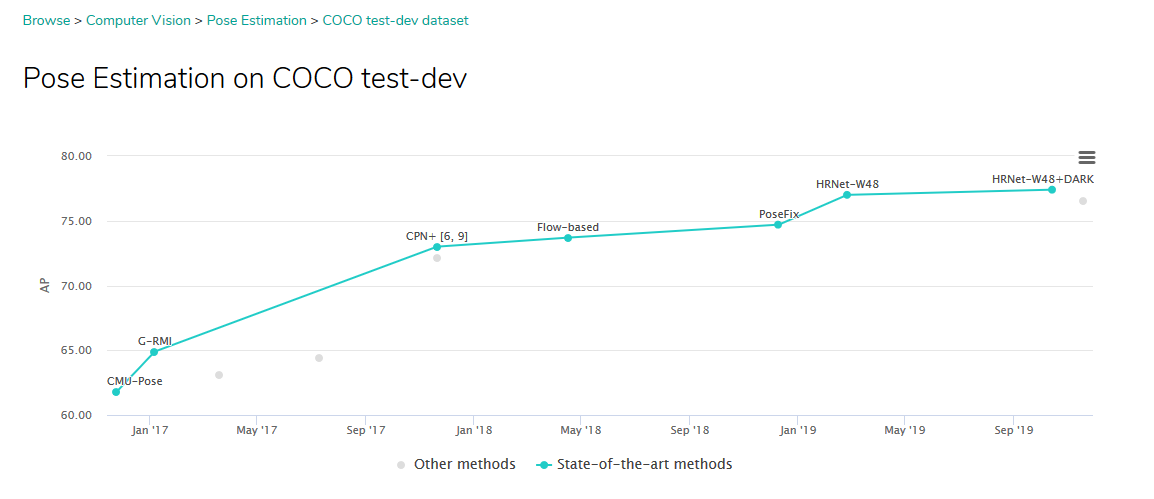Click the Browse breadcrumb link
Image resolution: width=1154 pixels, height=499 pixels.
47,20
